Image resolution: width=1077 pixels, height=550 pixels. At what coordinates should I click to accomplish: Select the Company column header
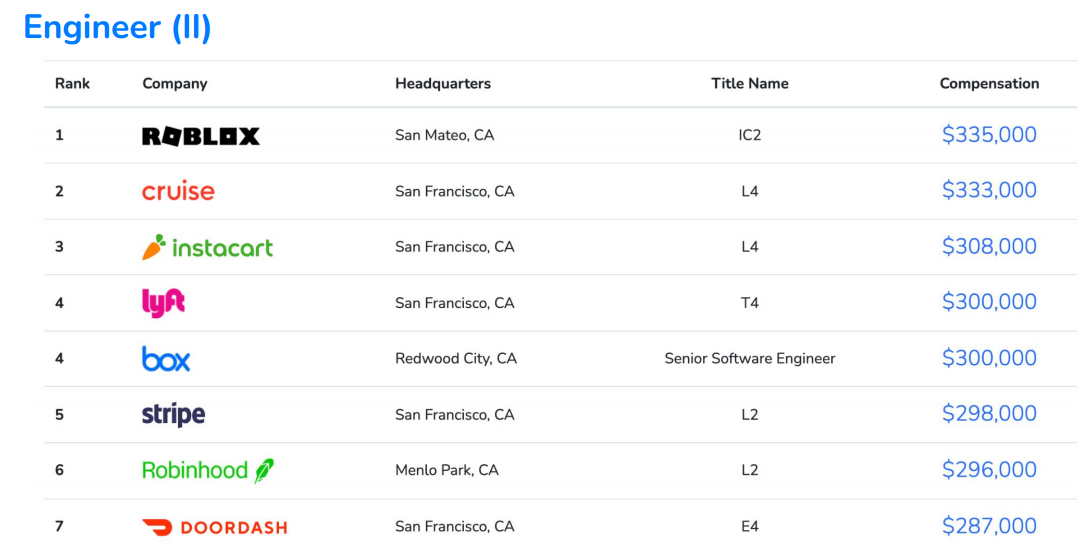pos(175,84)
